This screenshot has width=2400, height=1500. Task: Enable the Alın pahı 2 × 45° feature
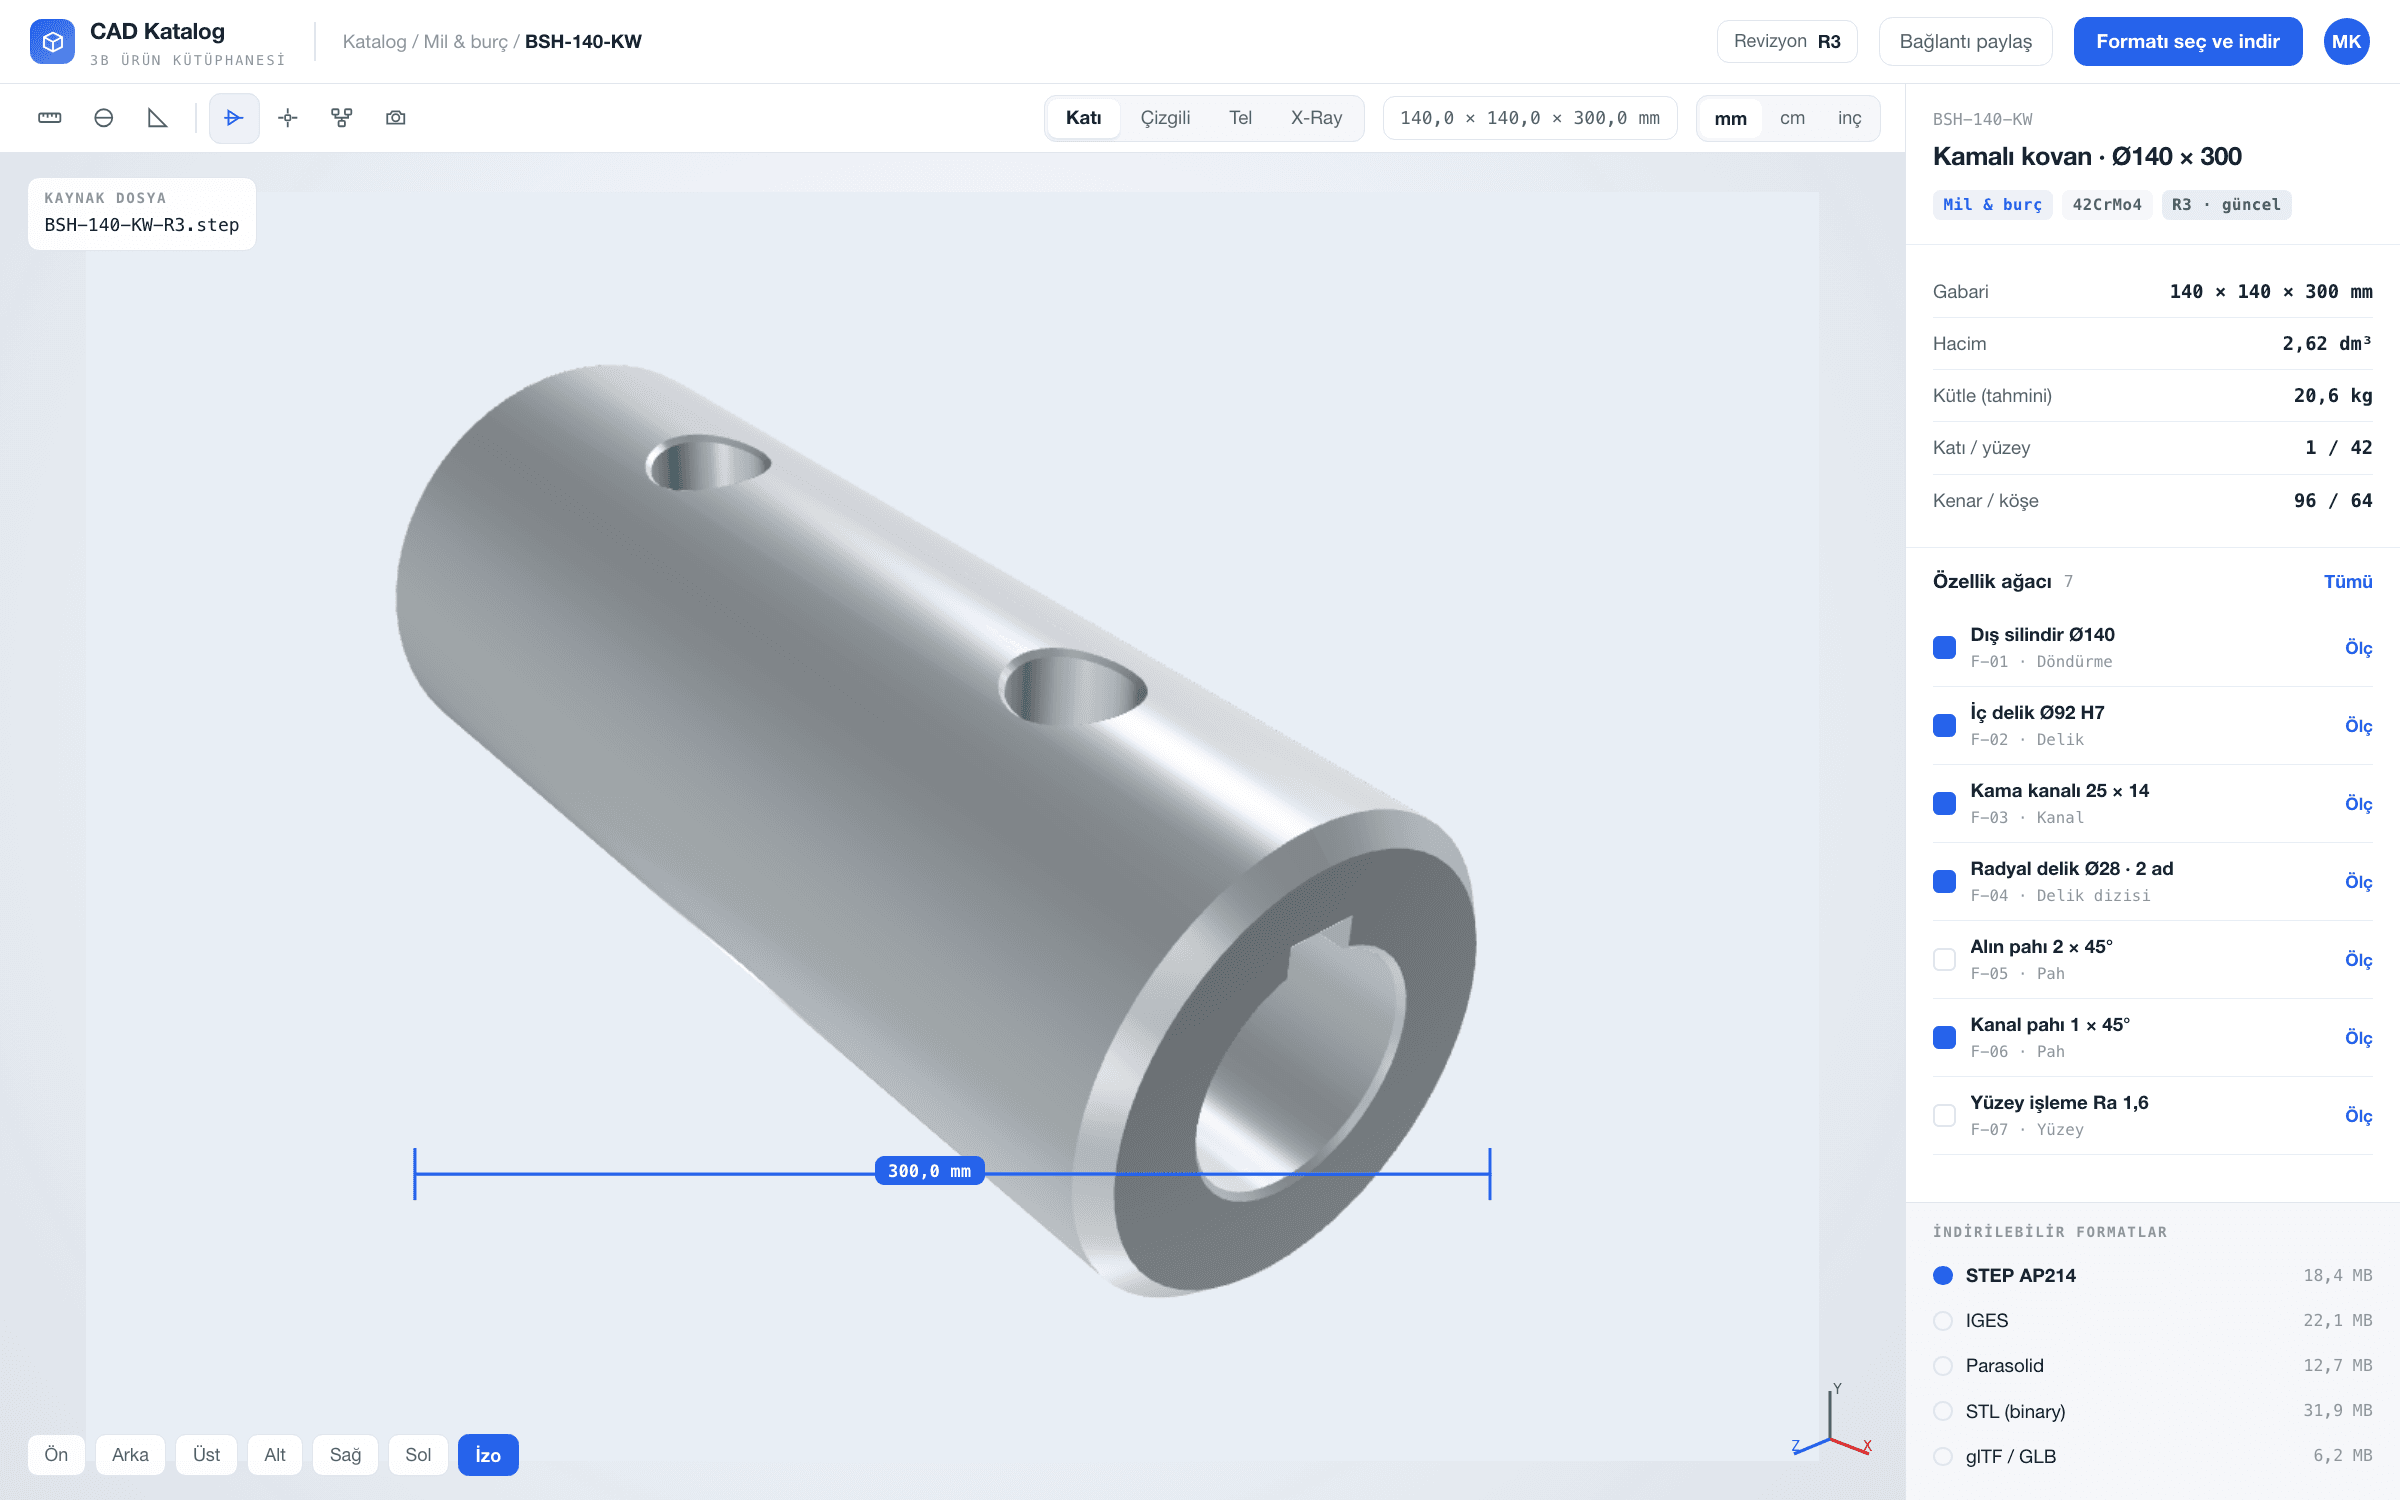click(1944, 959)
